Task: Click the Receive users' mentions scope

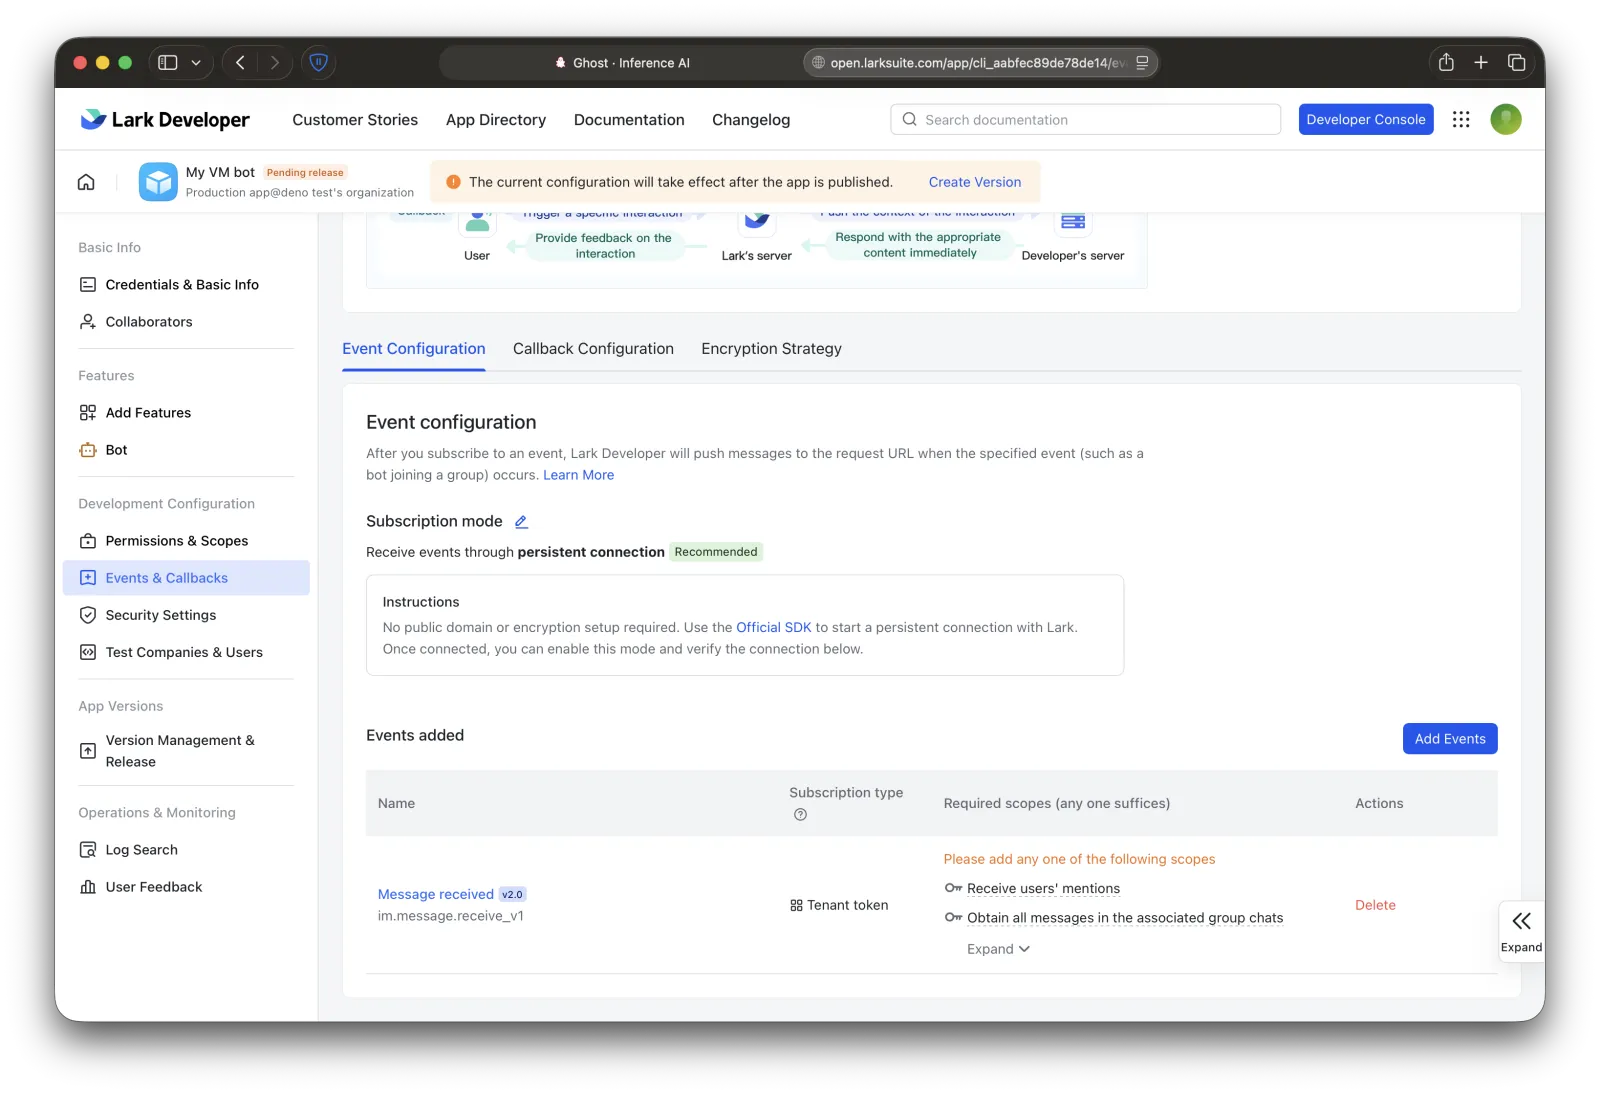Action: tap(1043, 889)
